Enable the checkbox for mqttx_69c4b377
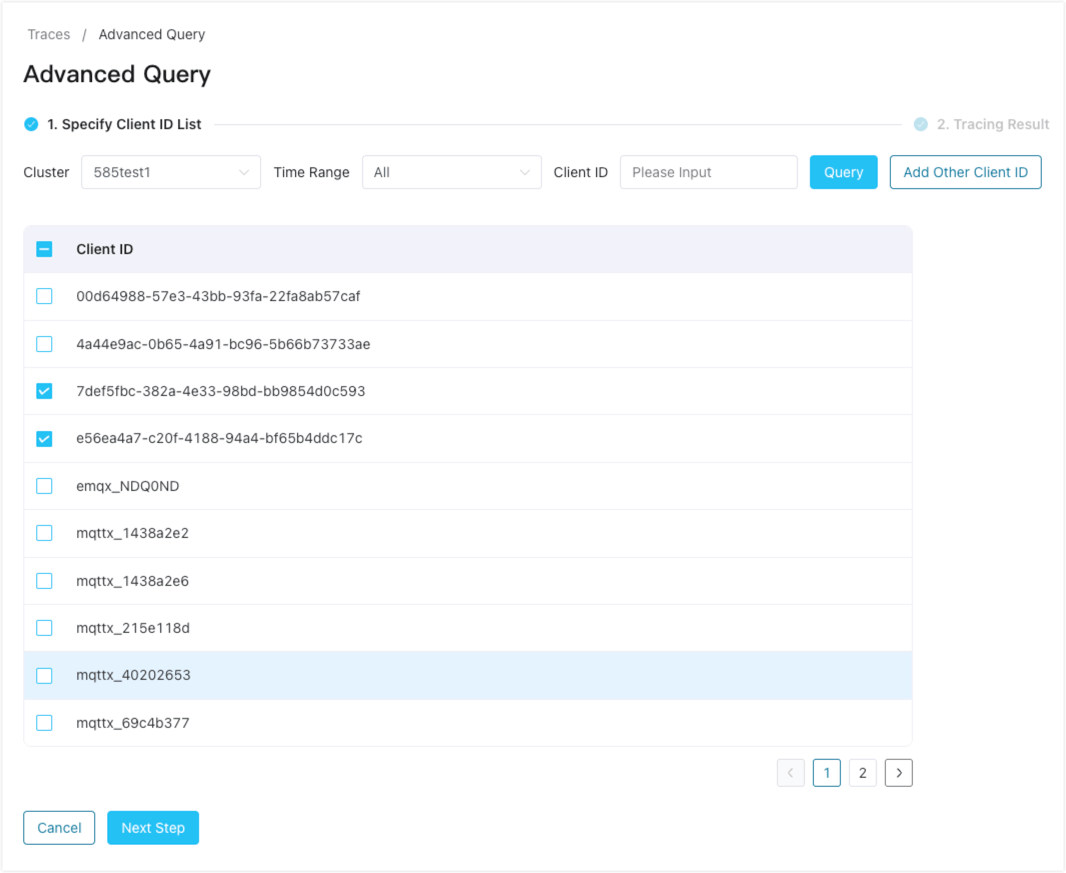 [43, 722]
